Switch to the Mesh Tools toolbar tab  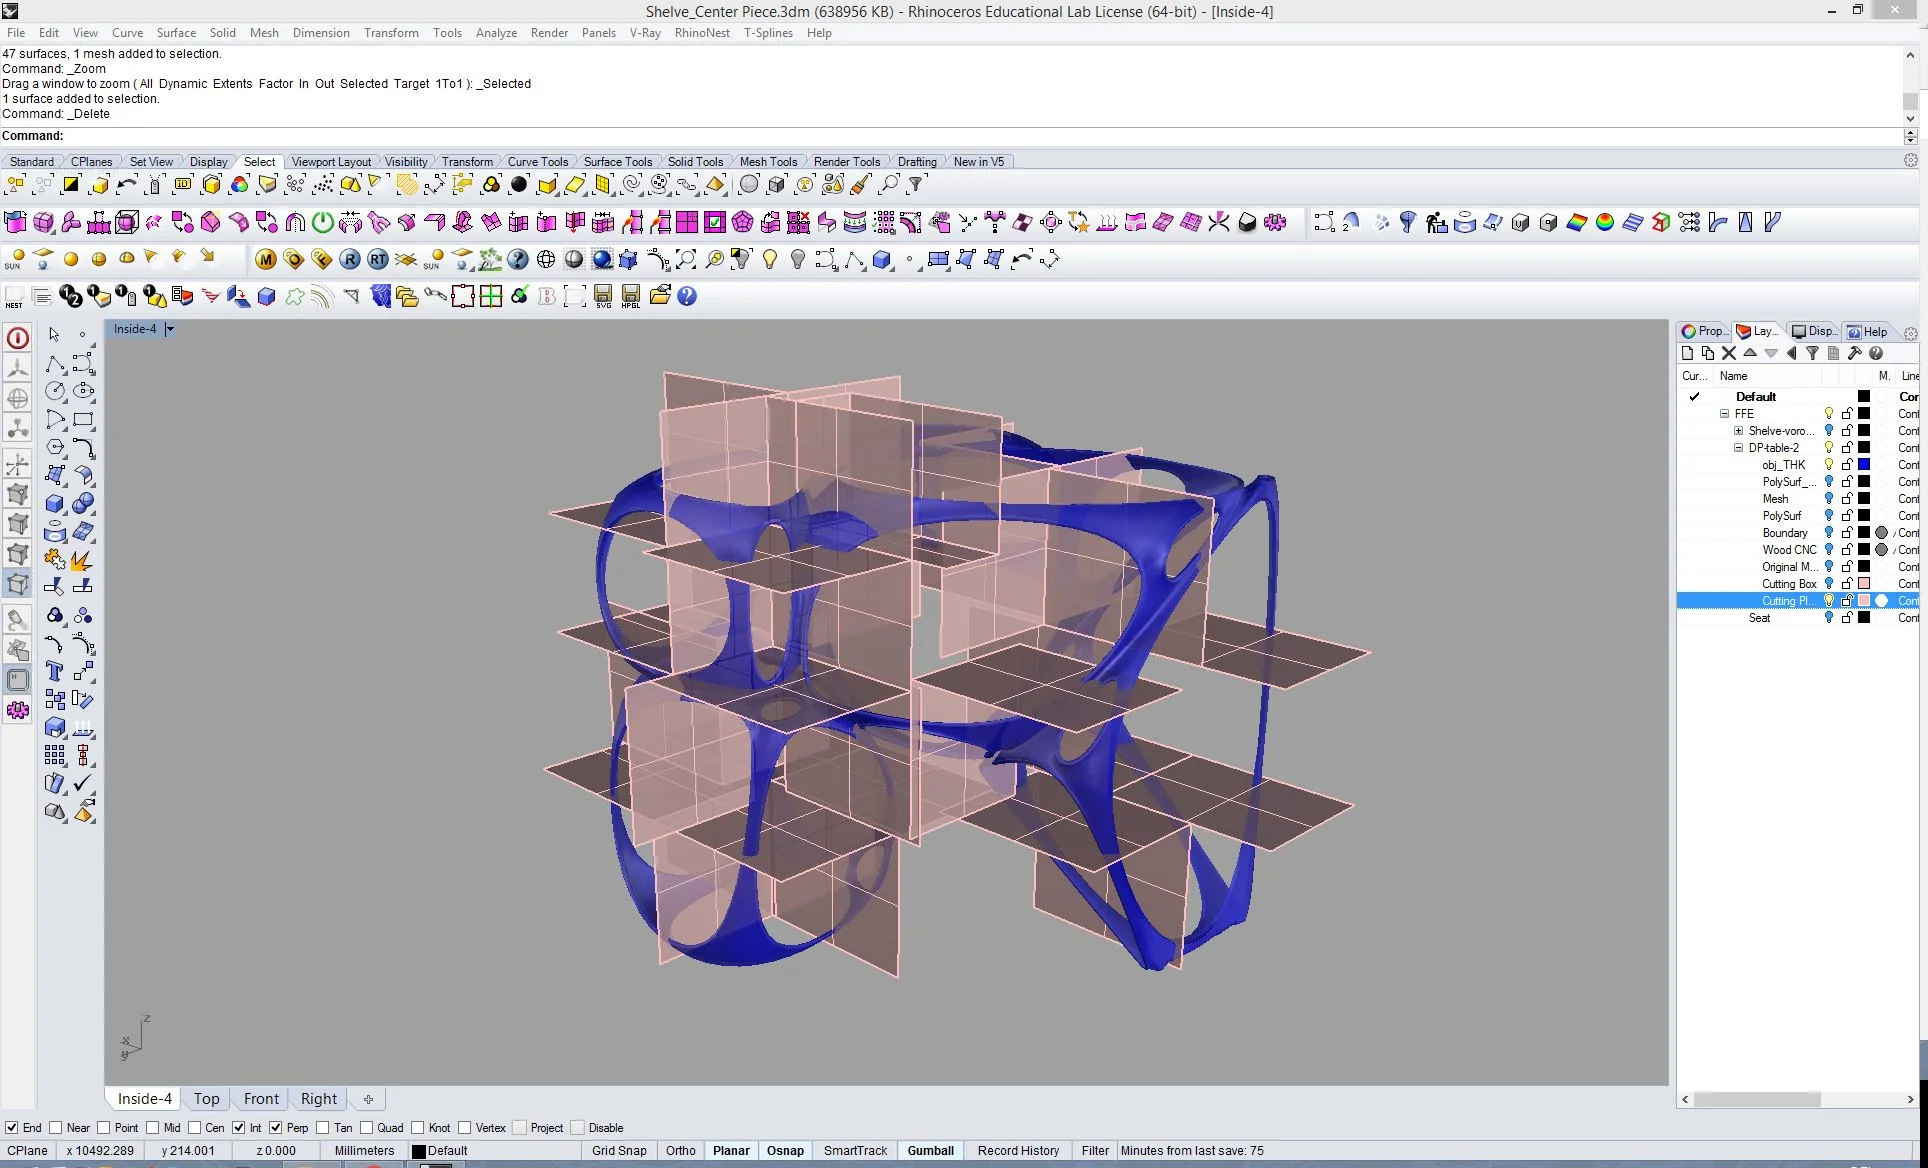(x=768, y=162)
